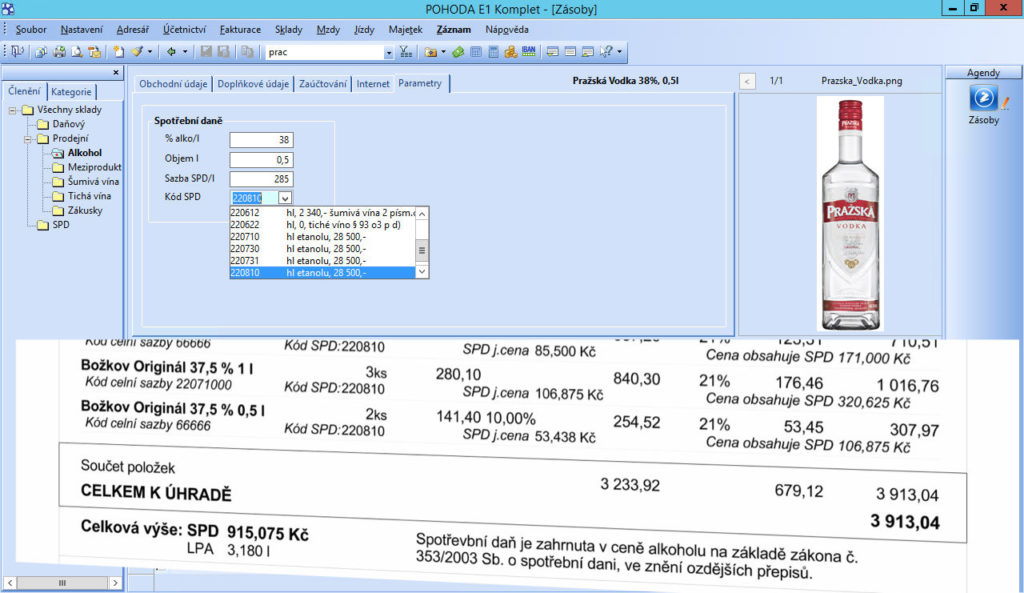
Task: Open the calculator icon in the toolbar
Action: tap(494, 52)
